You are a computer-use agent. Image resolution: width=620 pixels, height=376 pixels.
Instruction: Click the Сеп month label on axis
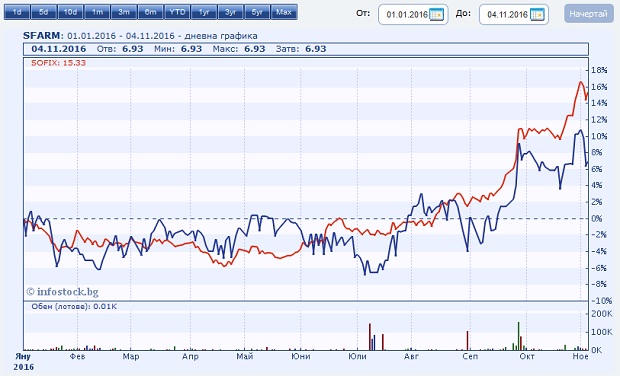pyautogui.click(x=470, y=356)
